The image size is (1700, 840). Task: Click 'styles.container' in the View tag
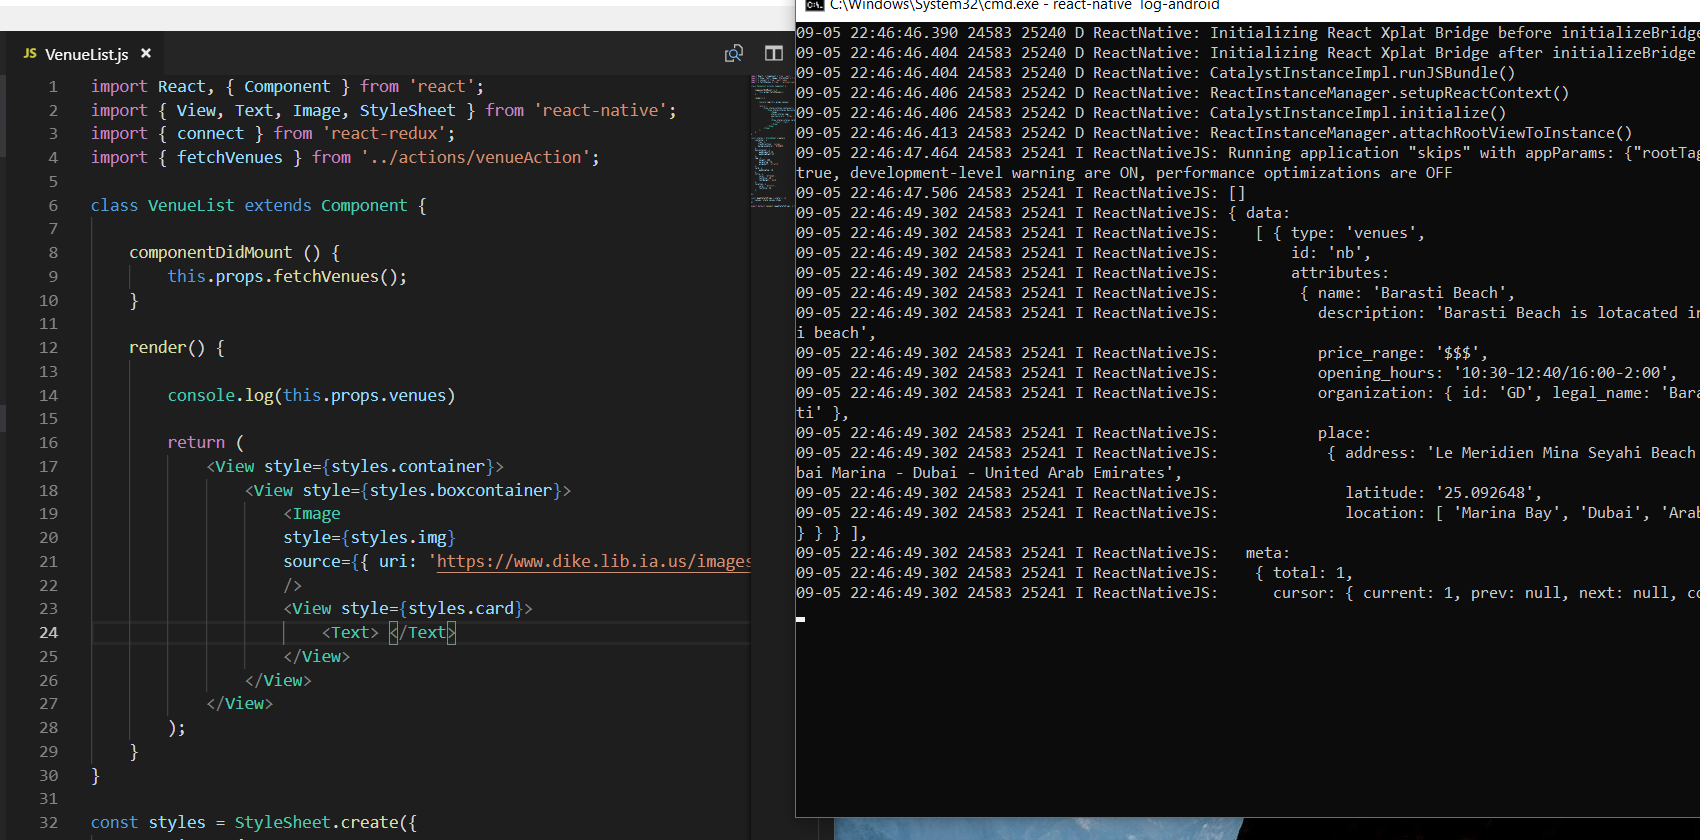(x=408, y=466)
